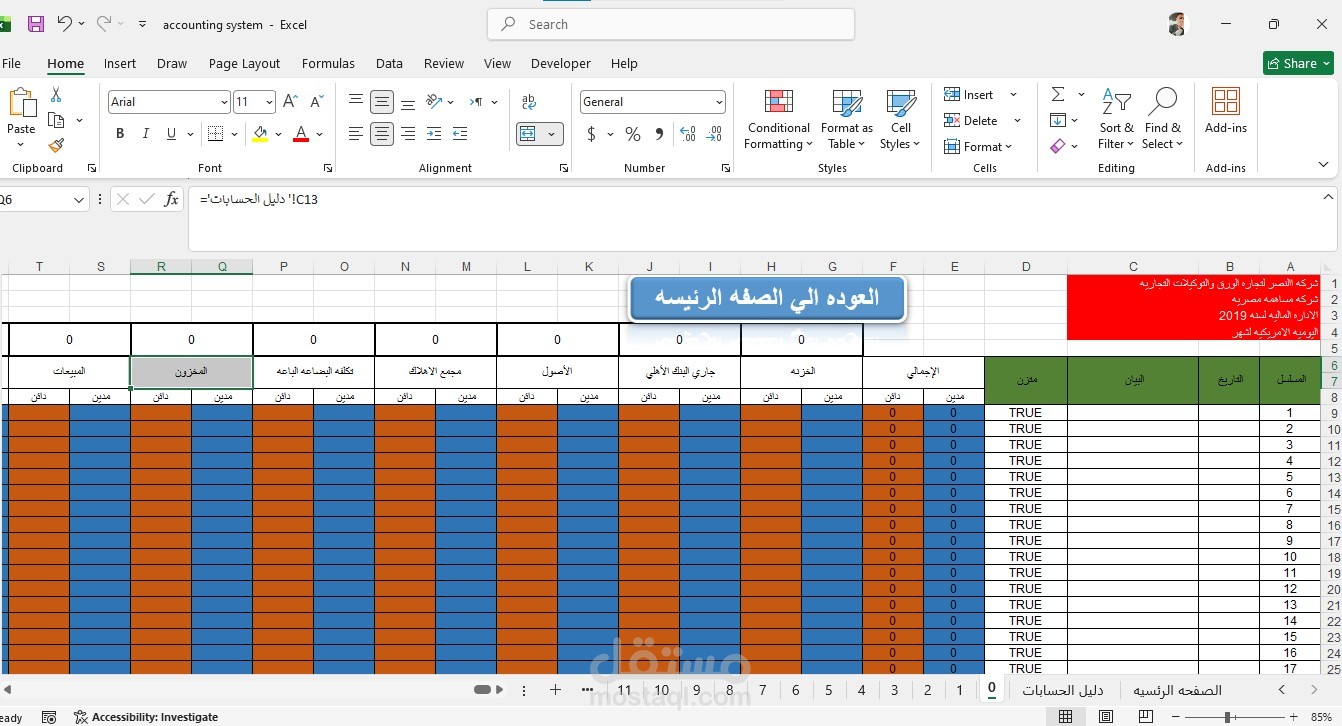
Task: Toggle Merge & Center
Action: click(528, 134)
